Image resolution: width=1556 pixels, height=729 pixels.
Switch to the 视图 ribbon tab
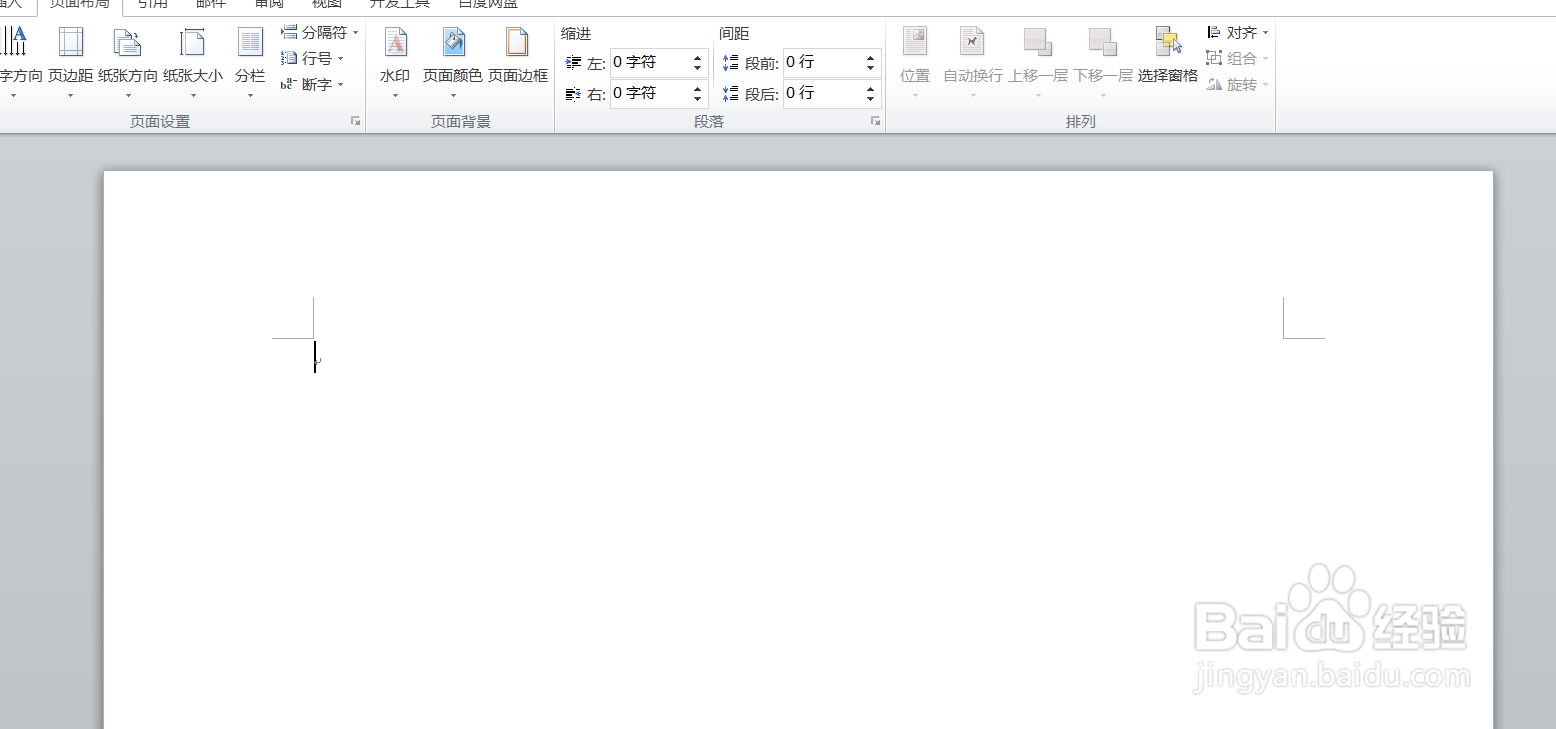[327, 5]
